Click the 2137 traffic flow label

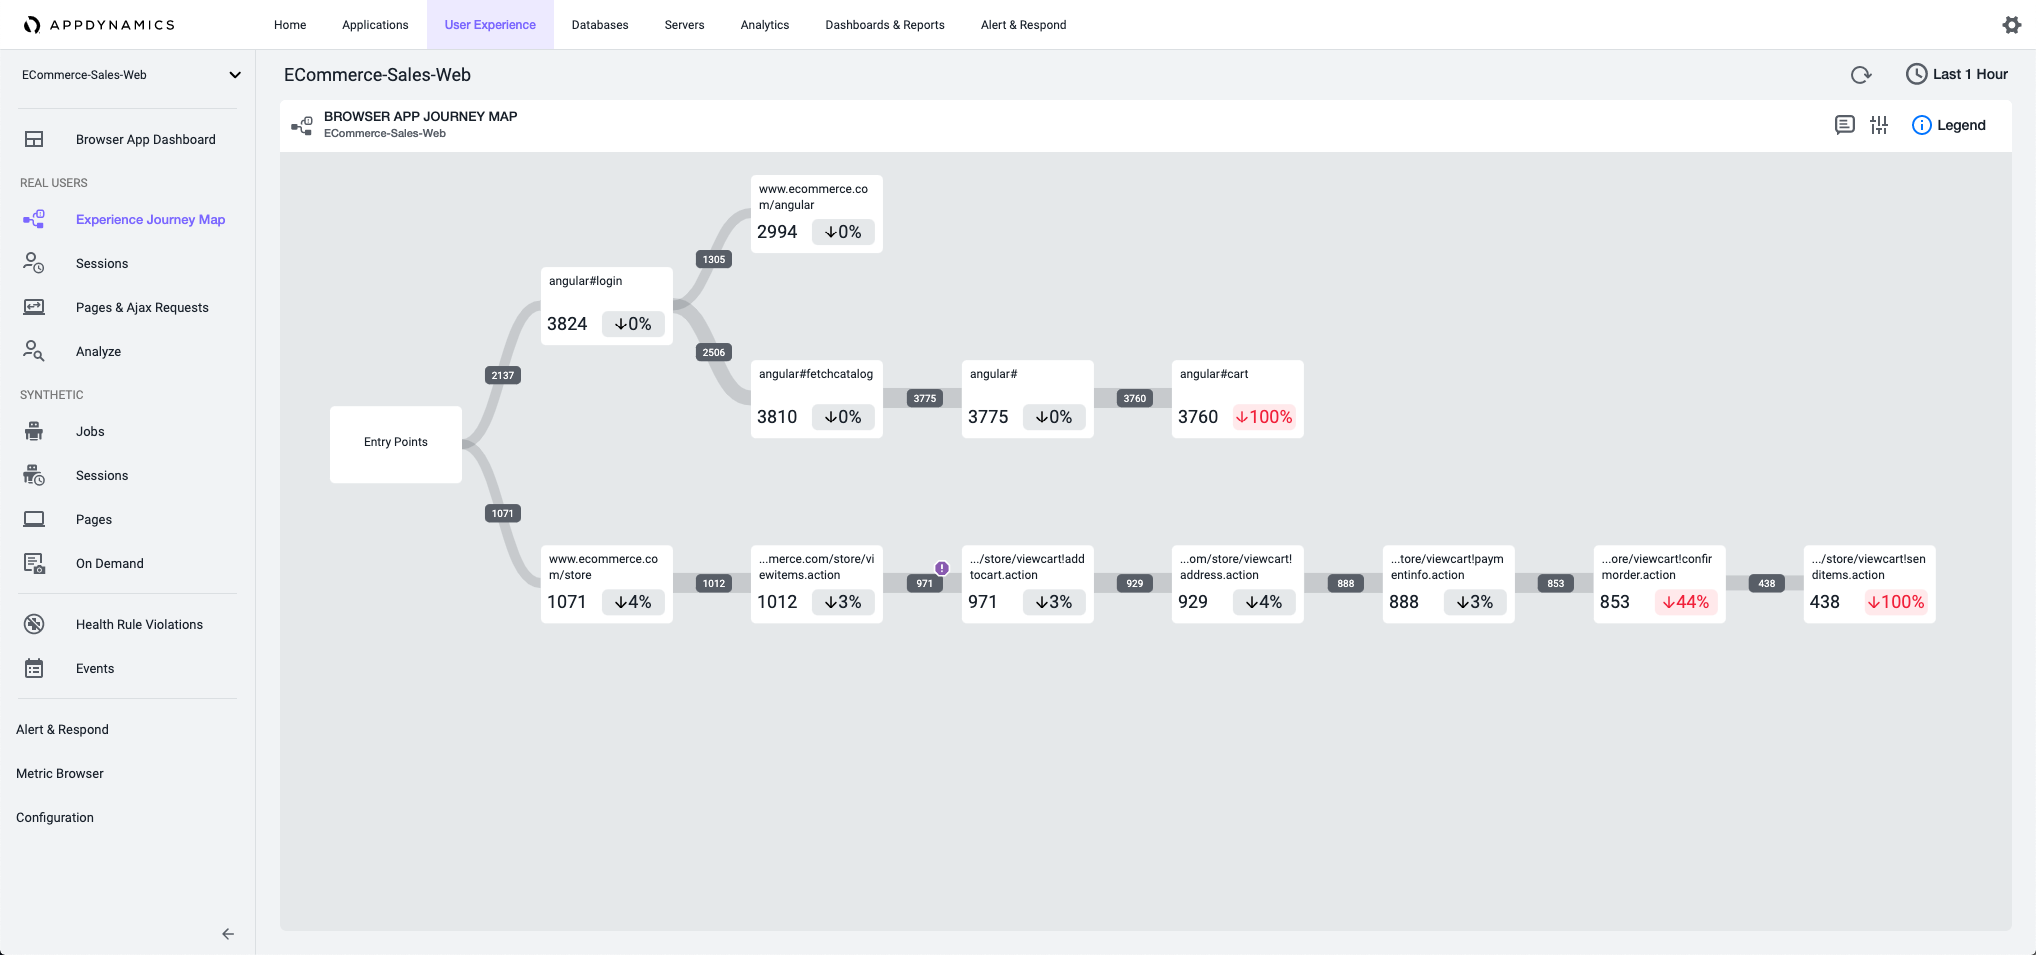click(x=503, y=376)
